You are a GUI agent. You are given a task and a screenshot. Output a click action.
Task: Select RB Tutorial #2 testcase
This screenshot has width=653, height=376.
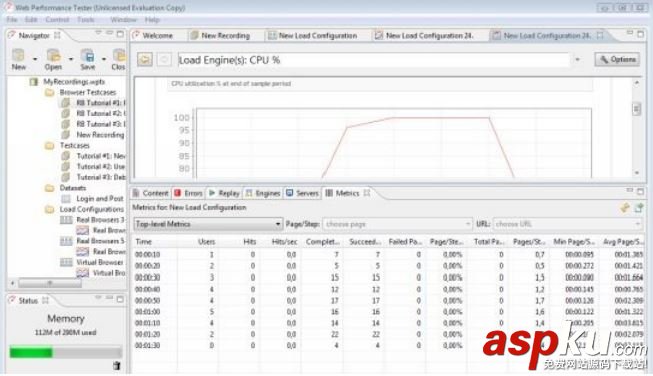(100, 113)
